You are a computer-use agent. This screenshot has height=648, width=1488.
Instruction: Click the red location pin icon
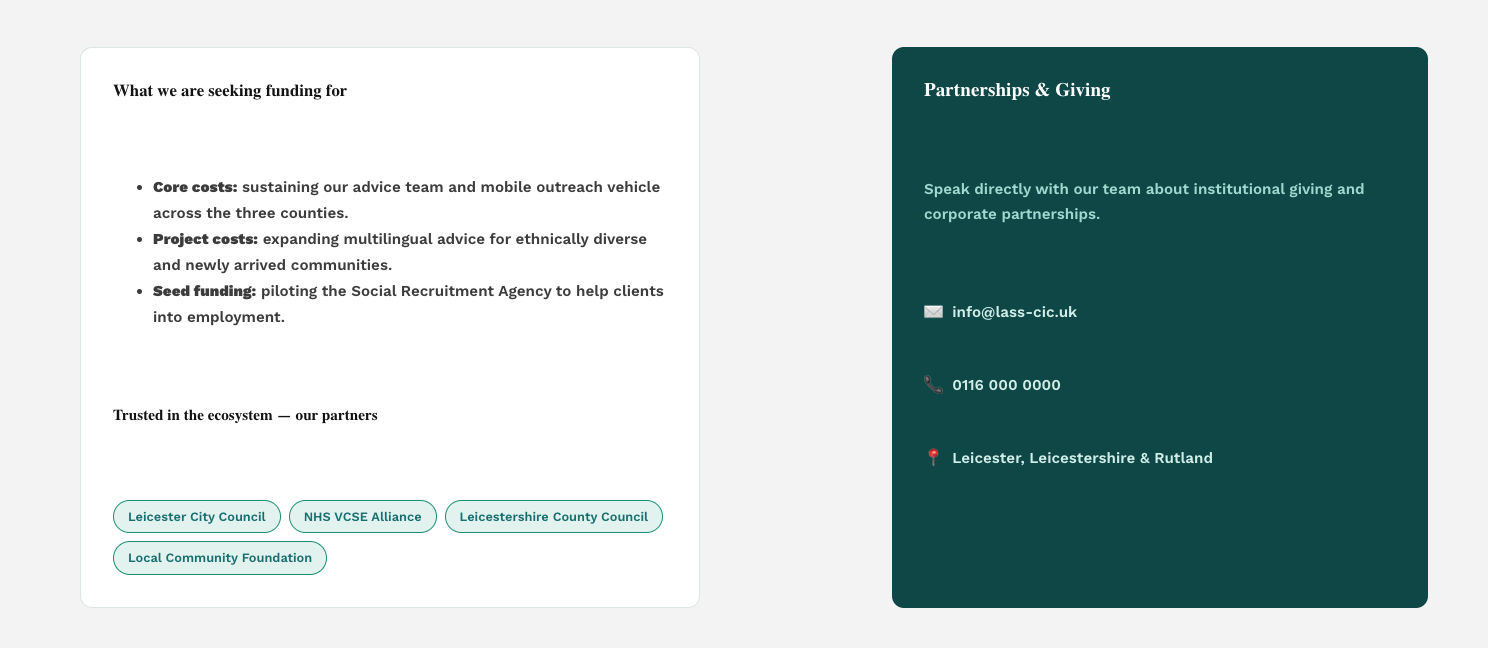click(933, 458)
